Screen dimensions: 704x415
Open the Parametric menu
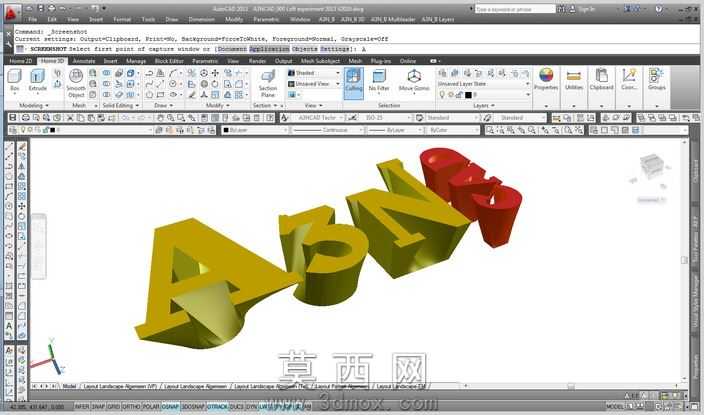pyautogui.click(x=266, y=19)
